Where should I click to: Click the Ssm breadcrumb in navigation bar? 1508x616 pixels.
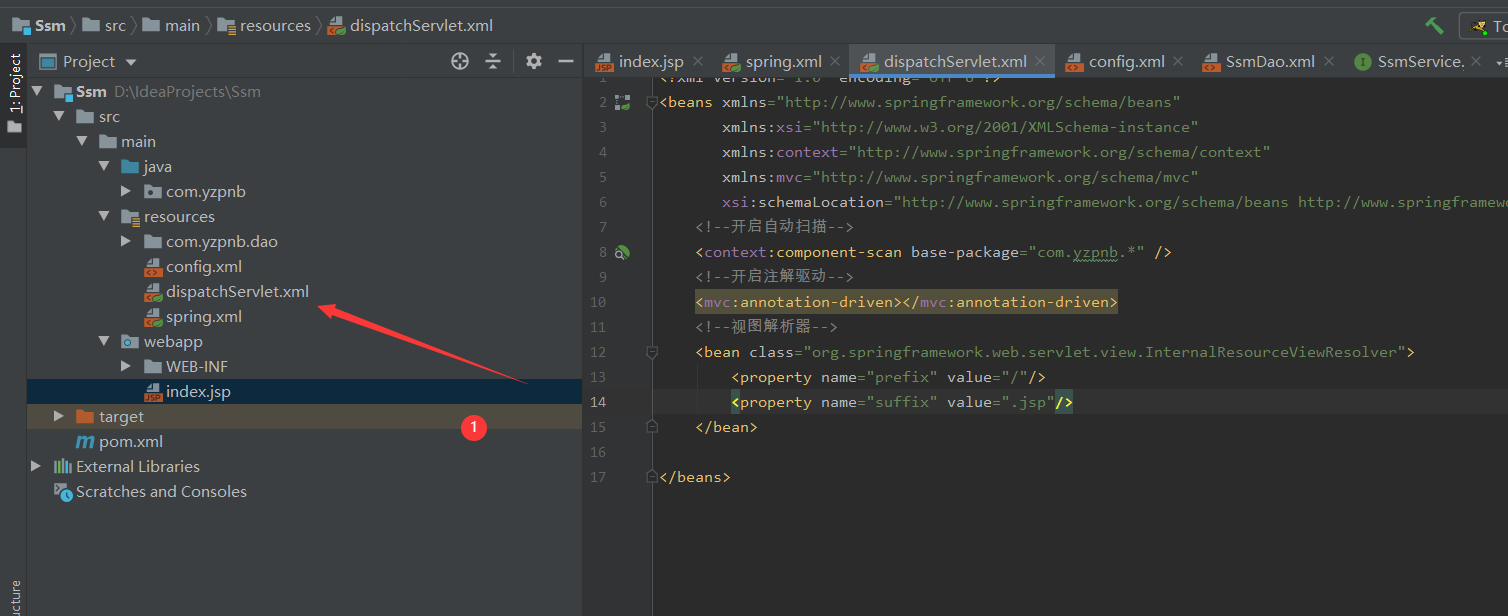(x=38, y=25)
